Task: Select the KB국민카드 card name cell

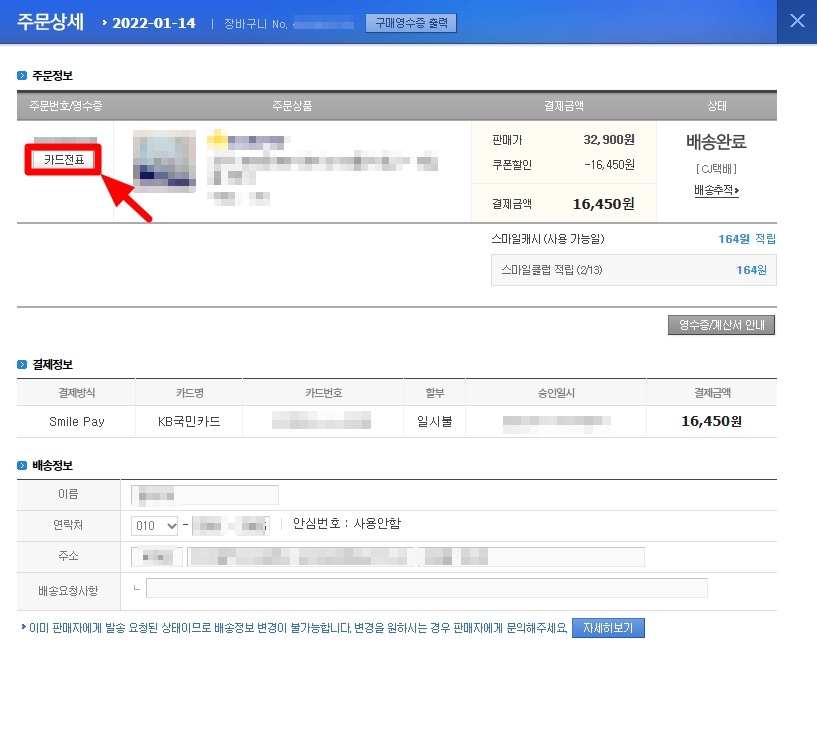Action: [x=188, y=420]
